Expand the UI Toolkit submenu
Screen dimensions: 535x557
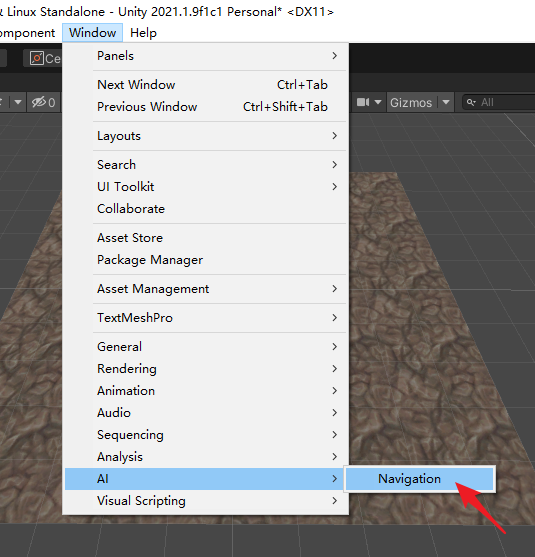(x=205, y=187)
